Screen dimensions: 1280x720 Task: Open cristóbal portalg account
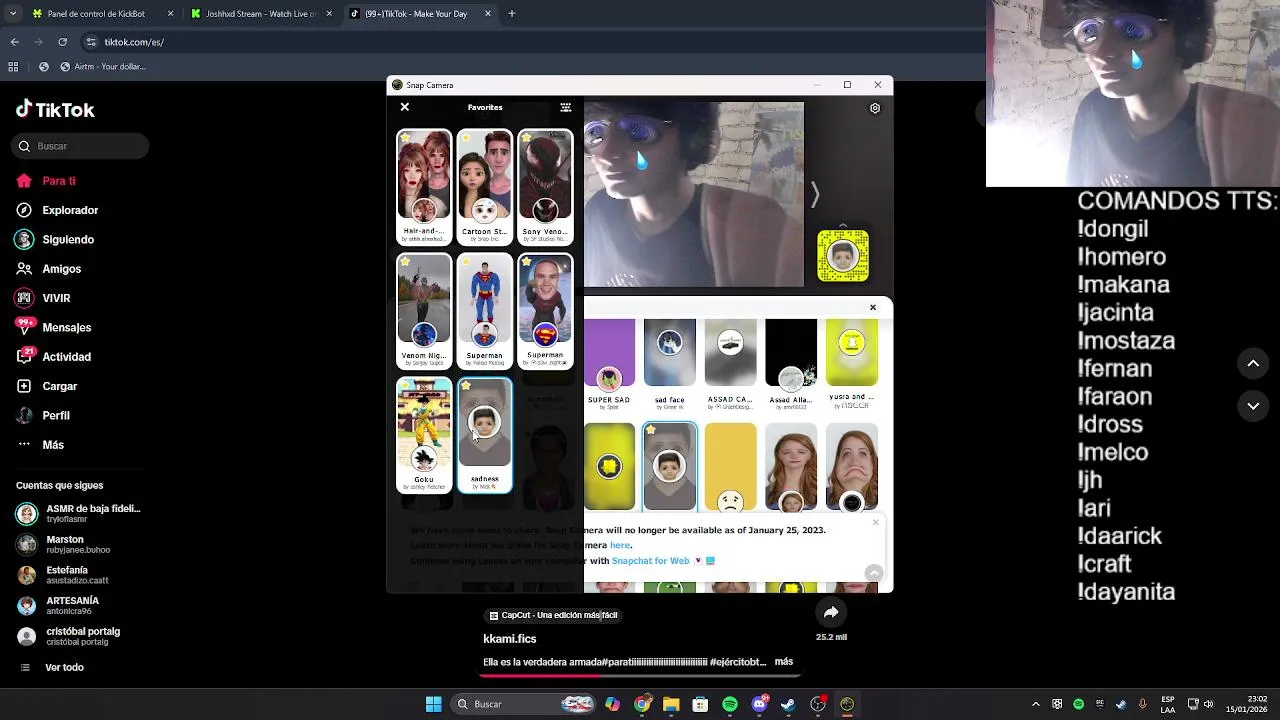tap(68, 636)
